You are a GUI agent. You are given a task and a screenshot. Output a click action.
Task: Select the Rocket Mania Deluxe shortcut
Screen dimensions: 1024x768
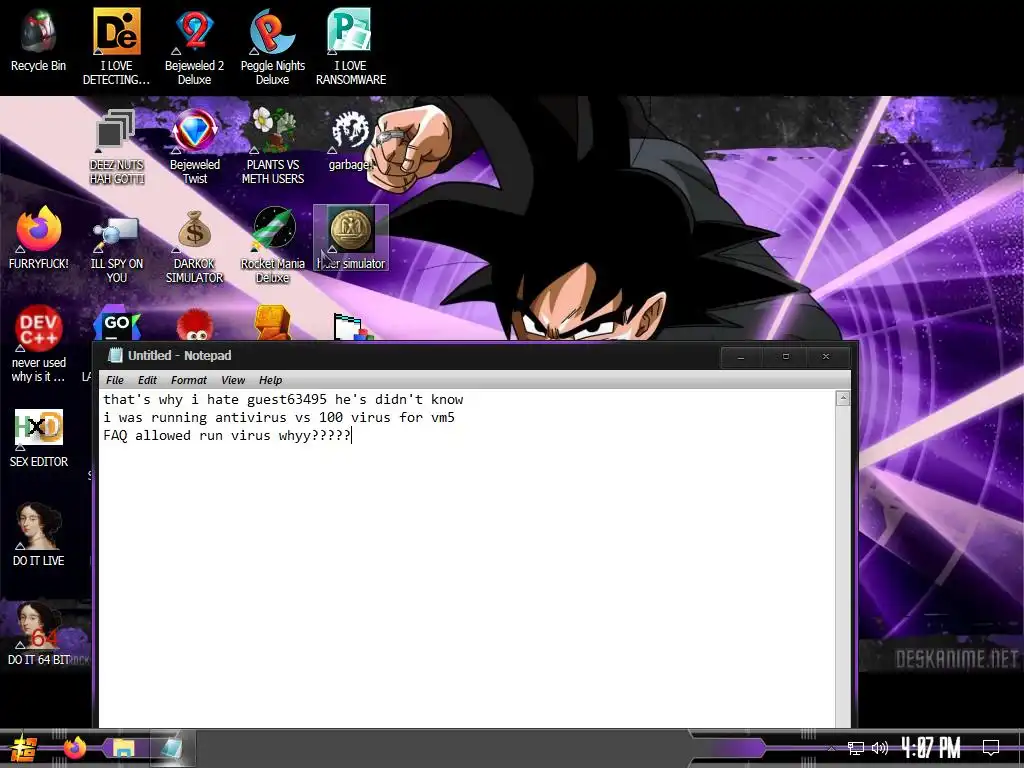pos(273,245)
